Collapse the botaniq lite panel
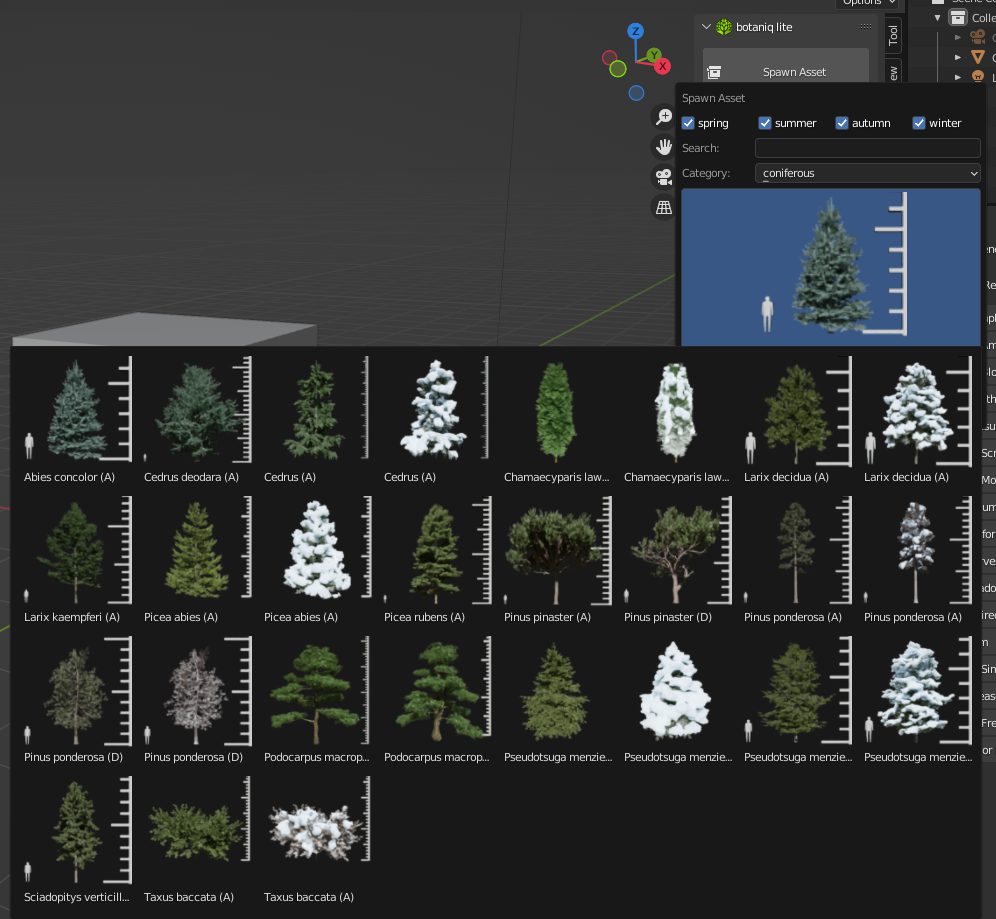 pos(706,27)
